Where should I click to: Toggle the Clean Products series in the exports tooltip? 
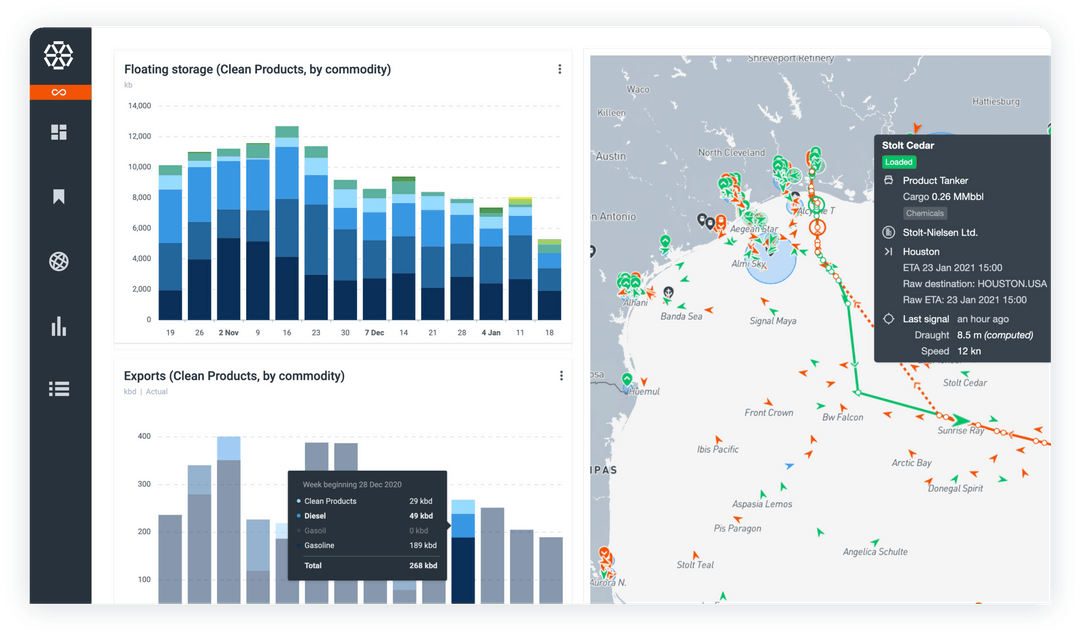(332, 501)
